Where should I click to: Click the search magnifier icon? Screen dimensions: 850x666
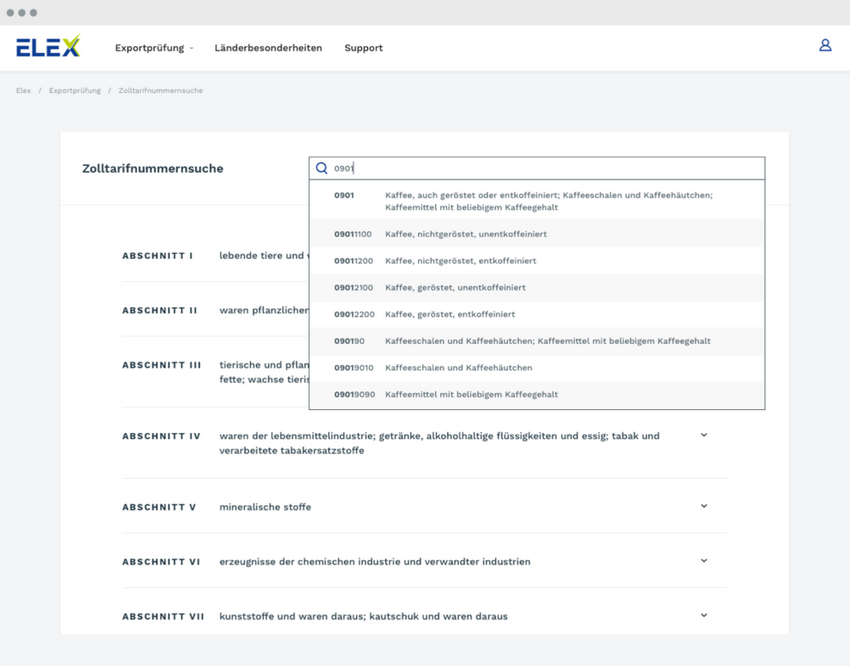pyautogui.click(x=322, y=169)
